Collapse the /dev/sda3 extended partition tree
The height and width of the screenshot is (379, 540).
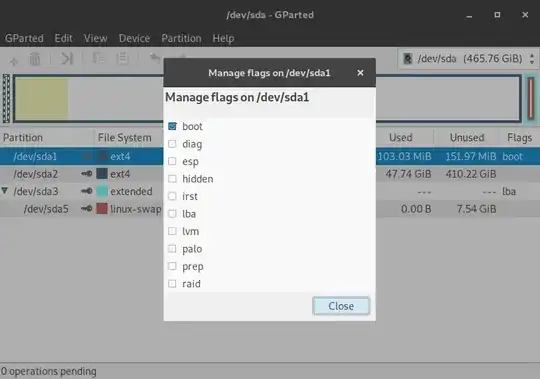point(4,190)
